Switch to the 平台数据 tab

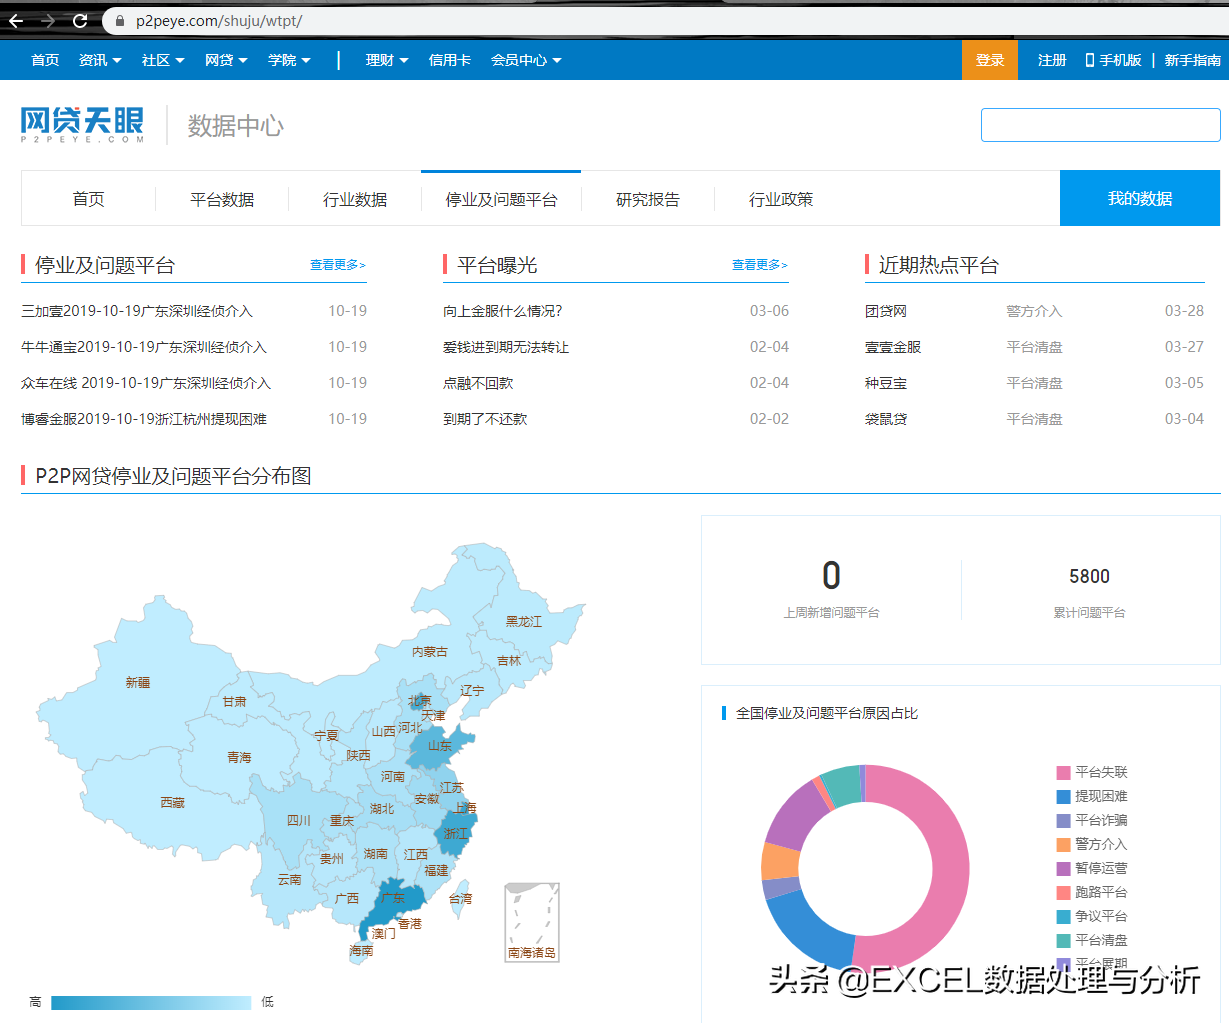tap(222, 199)
